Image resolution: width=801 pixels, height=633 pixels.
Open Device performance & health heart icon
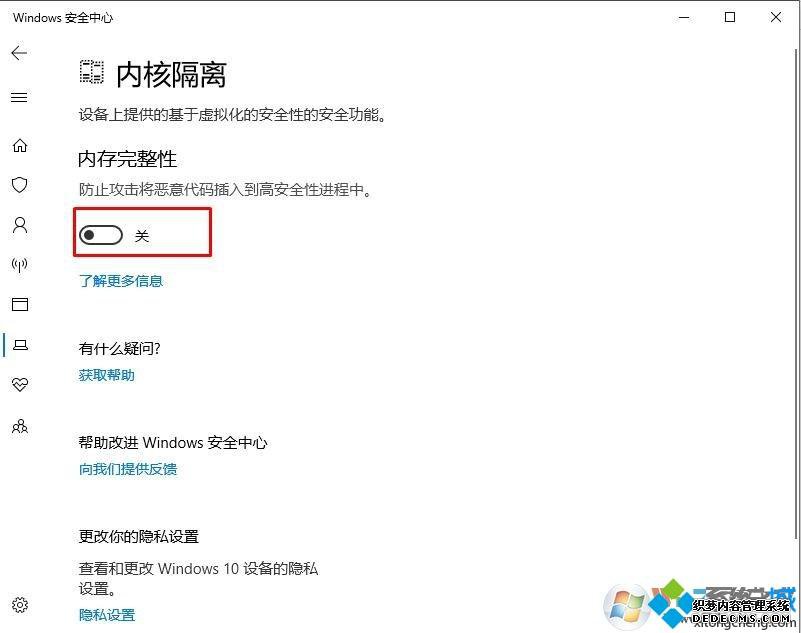(x=20, y=384)
